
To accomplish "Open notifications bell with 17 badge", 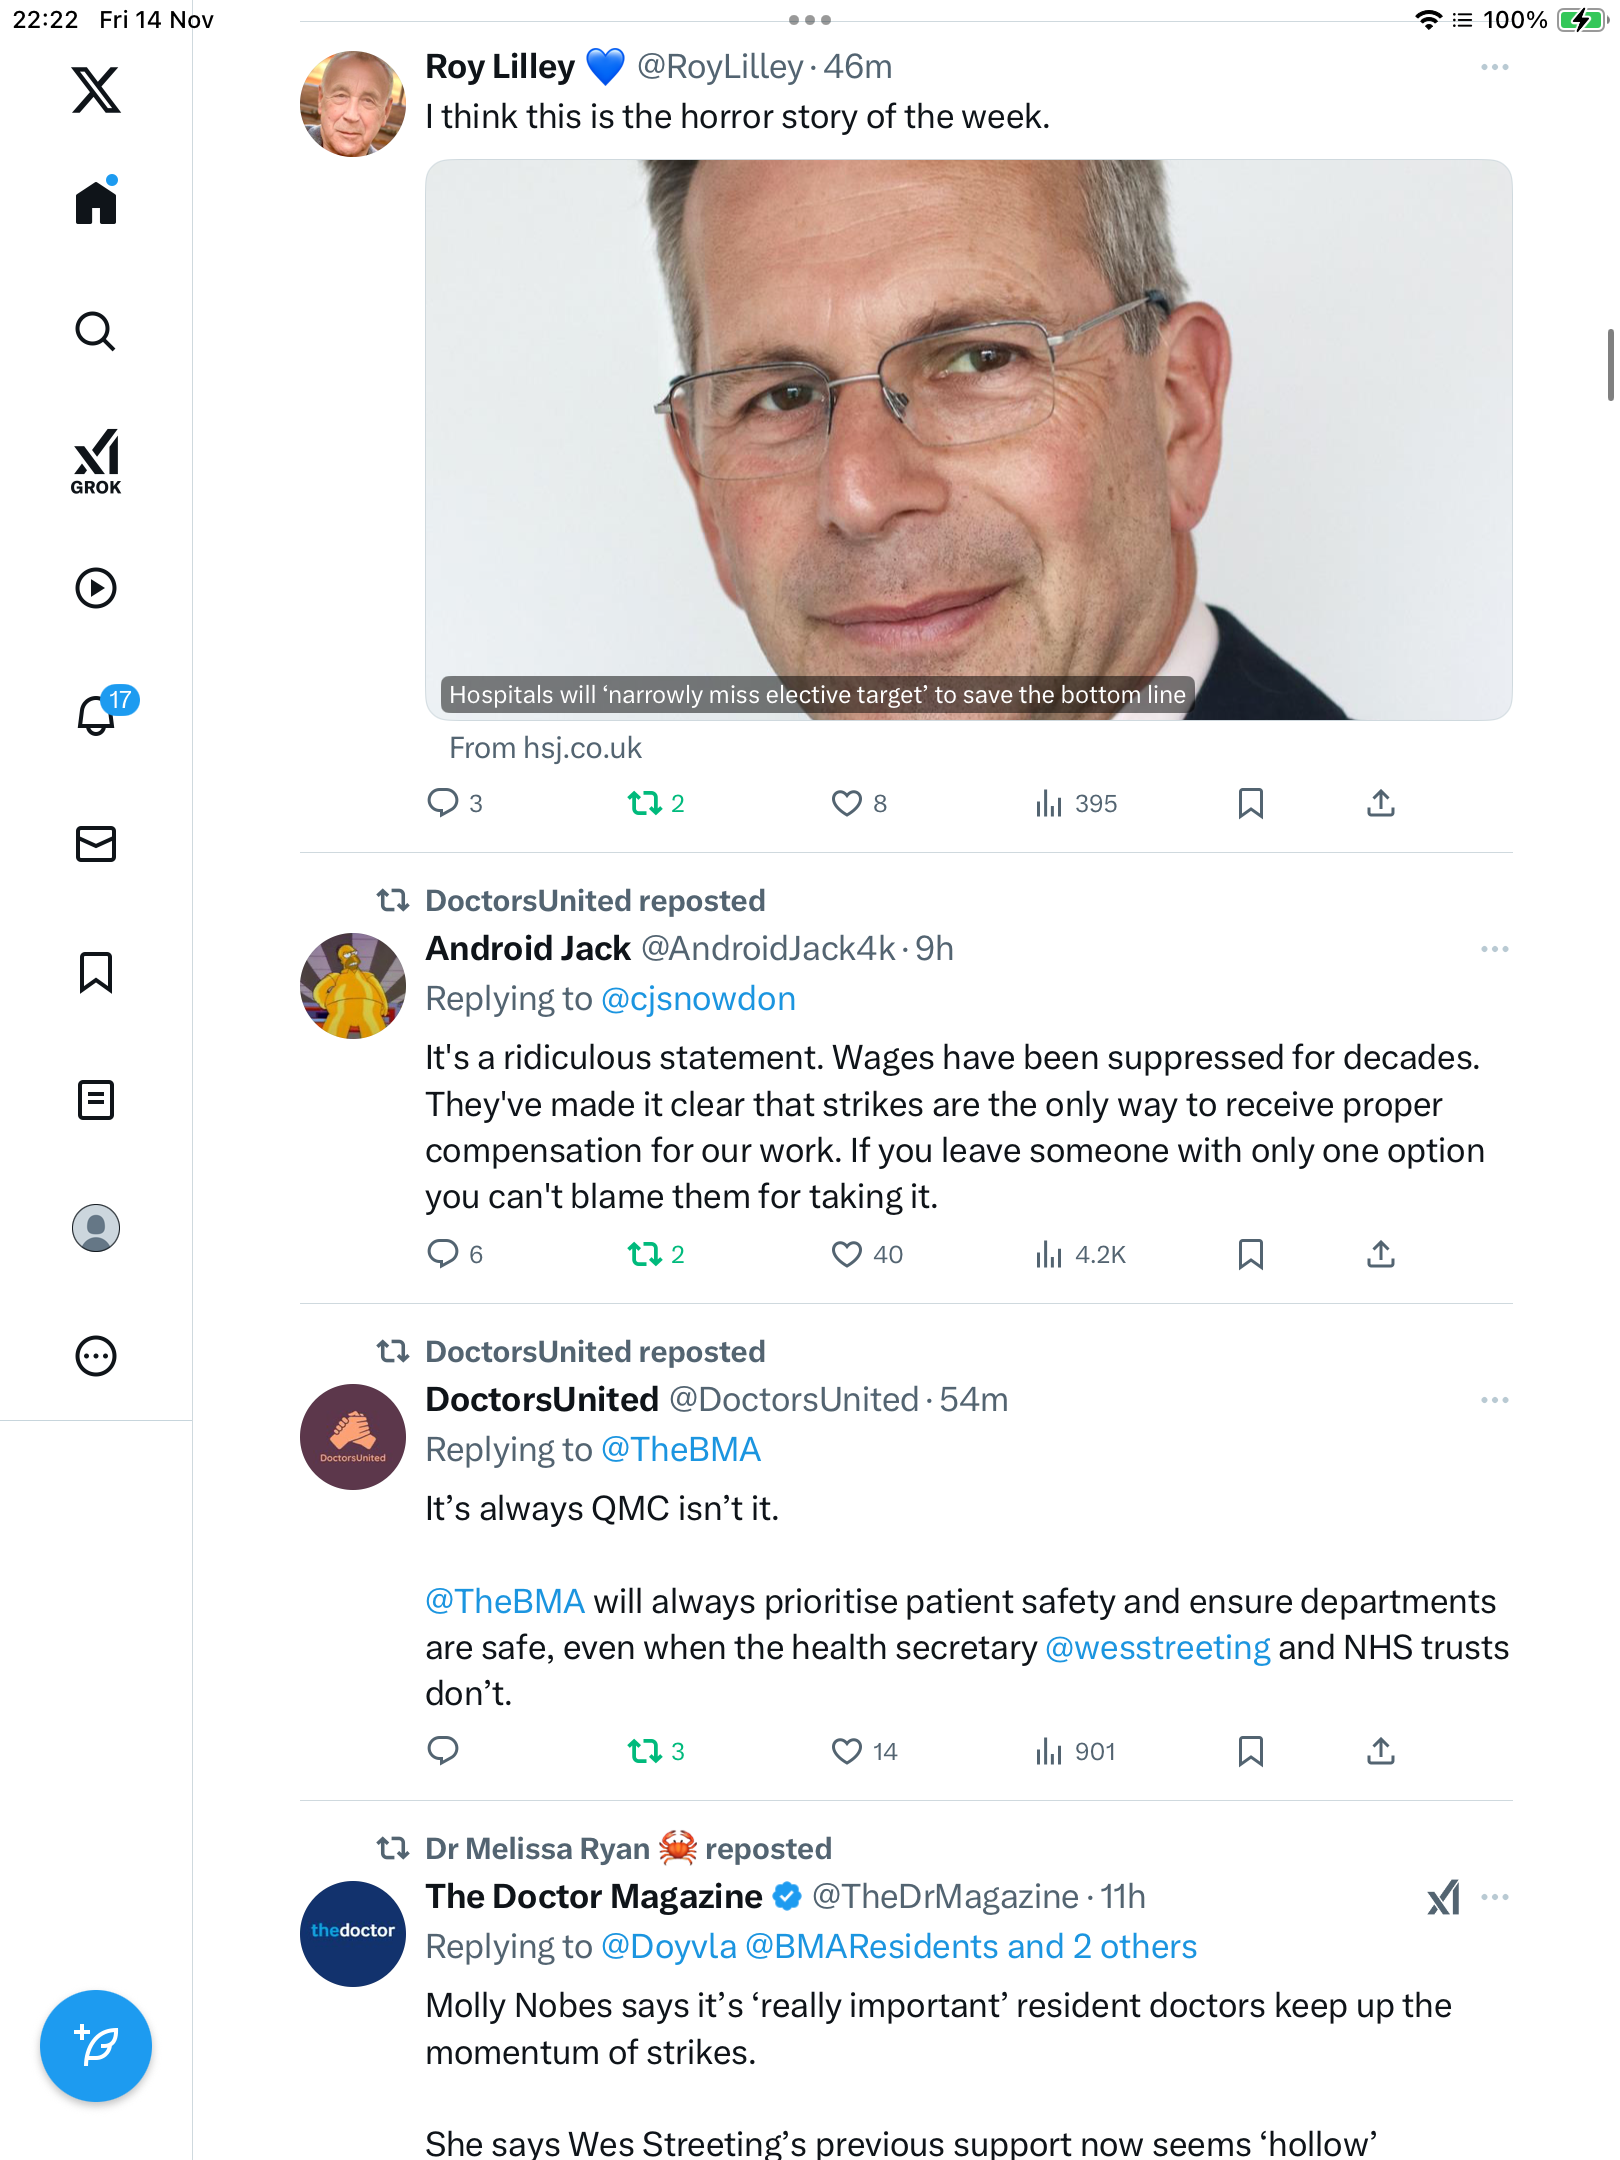I will 98,714.
